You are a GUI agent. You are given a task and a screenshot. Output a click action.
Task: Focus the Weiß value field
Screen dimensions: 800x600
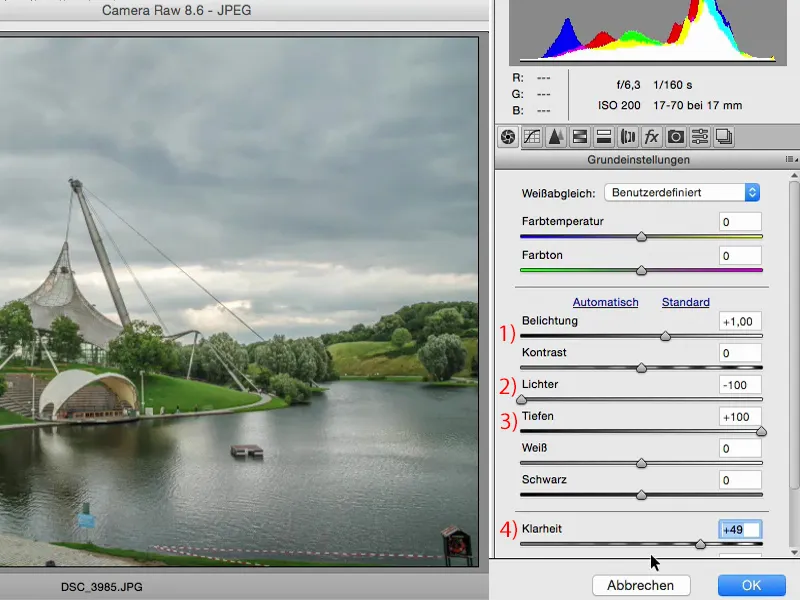coord(740,448)
